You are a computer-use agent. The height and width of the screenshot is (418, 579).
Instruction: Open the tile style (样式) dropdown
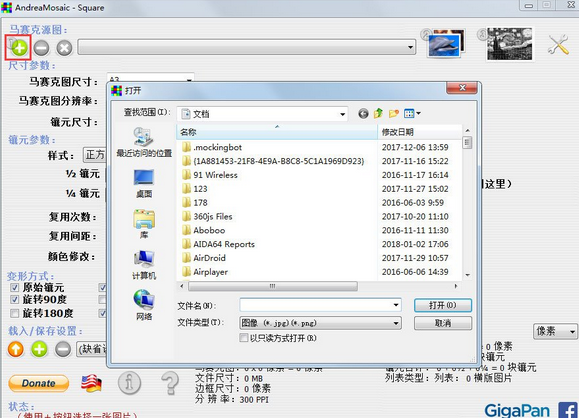click(x=95, y=155)
